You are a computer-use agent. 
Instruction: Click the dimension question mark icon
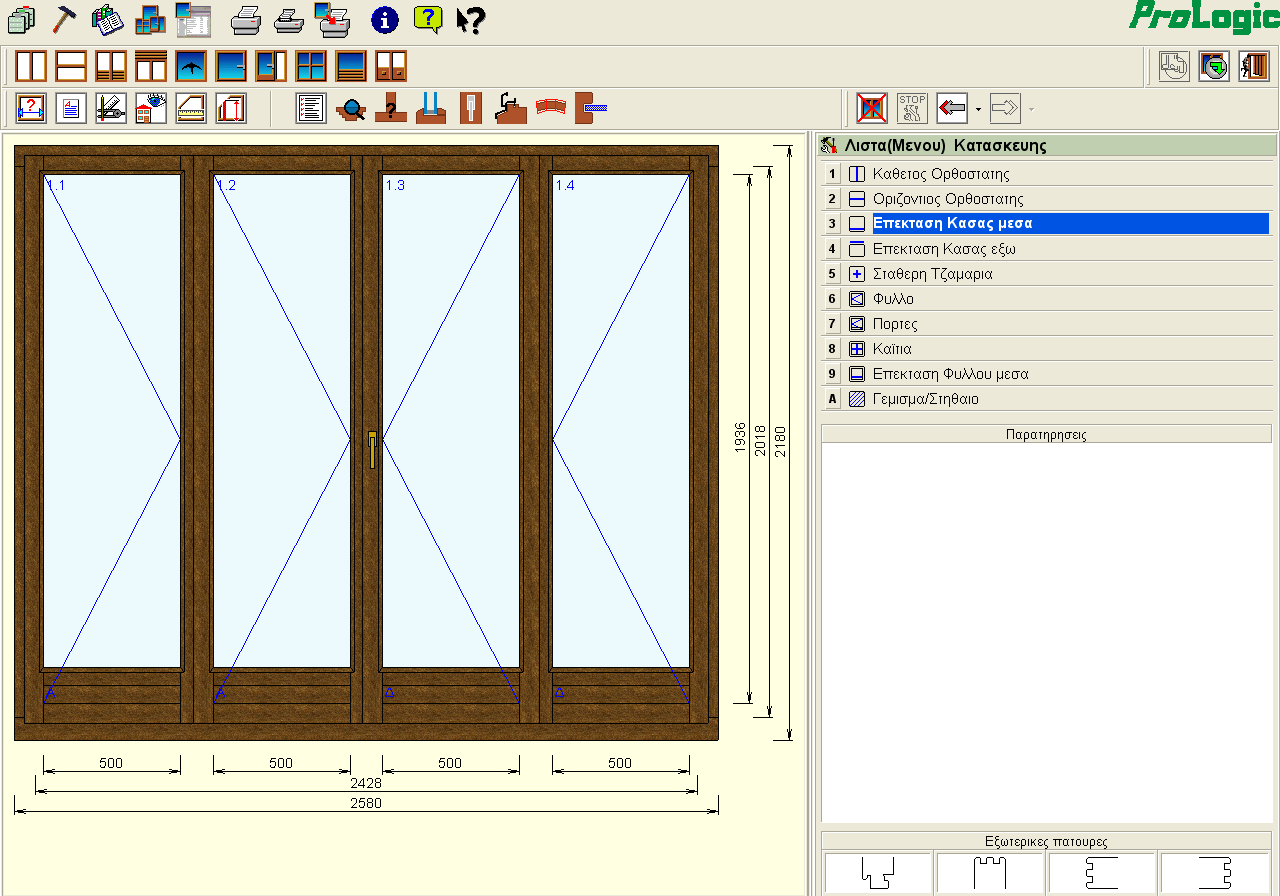(x=31, y=107)
